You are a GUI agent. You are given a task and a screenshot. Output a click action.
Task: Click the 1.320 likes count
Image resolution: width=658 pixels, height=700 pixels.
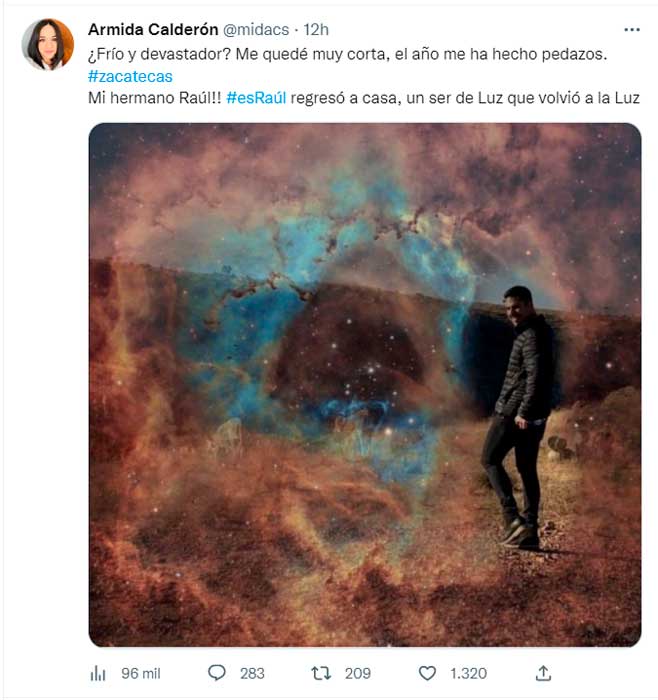point(466,673)
